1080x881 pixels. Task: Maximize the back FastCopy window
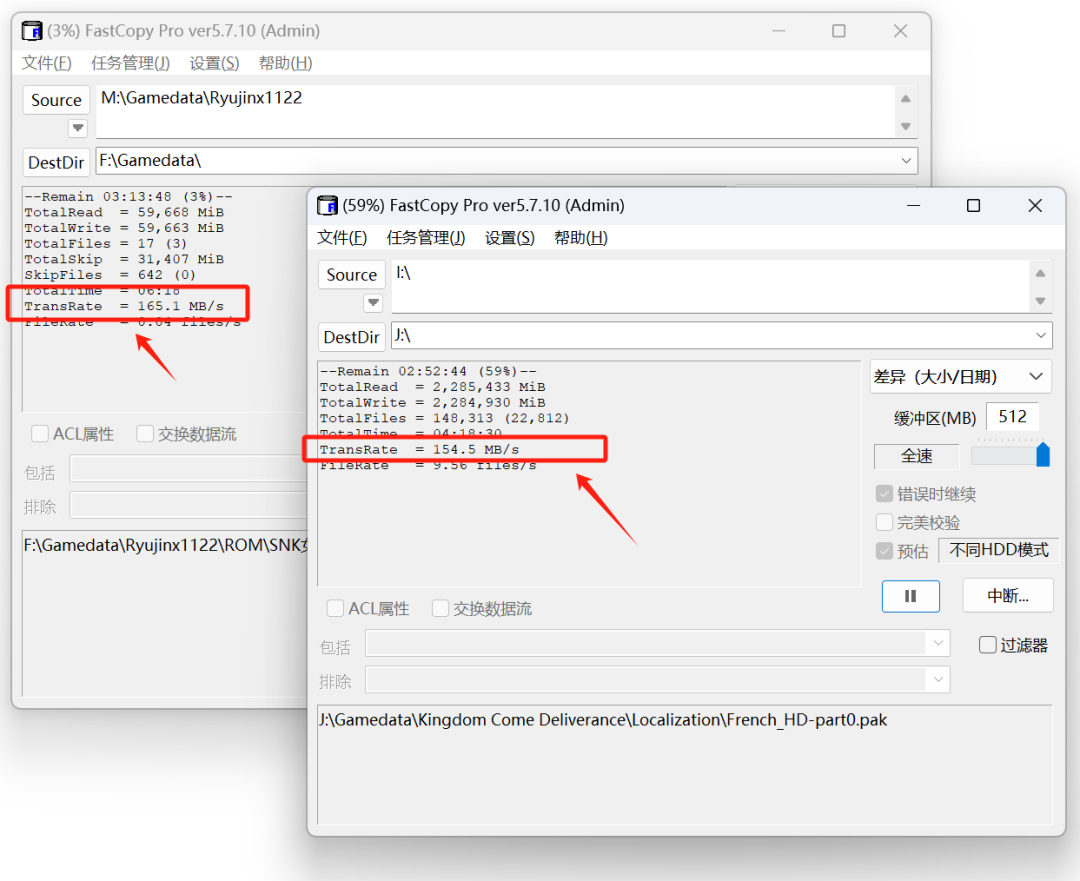click(x=838, y=31)
